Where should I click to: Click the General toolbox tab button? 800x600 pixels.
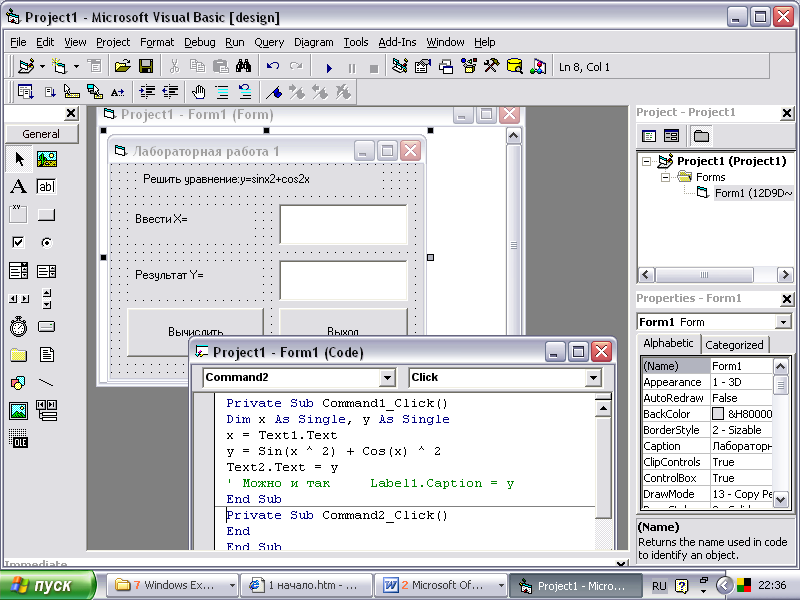41,134
